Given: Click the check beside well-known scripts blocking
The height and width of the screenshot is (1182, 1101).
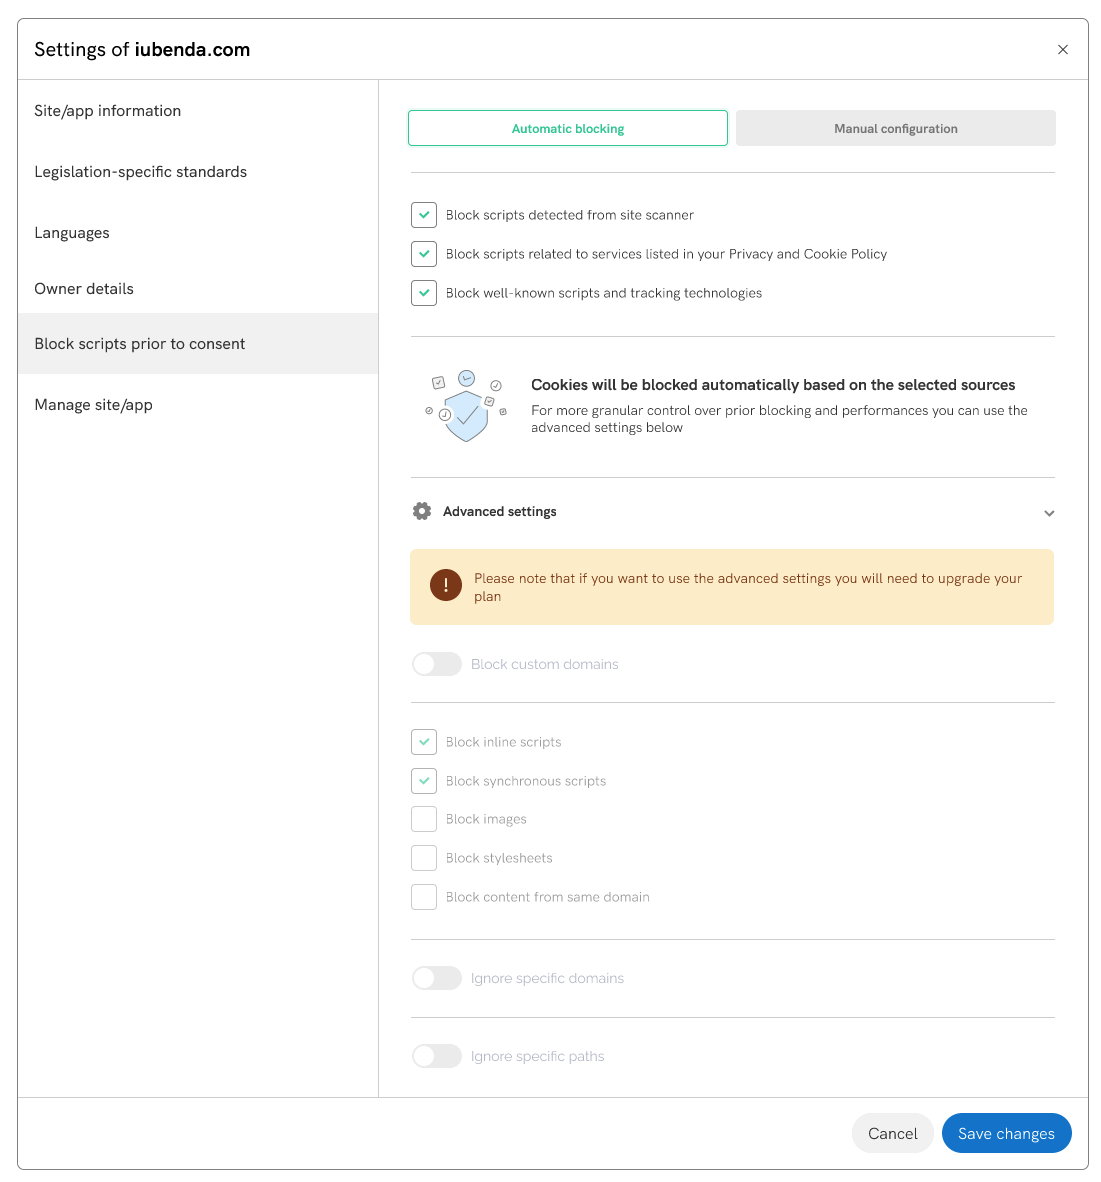Looking at the screenshot, I should click(423, 292).
